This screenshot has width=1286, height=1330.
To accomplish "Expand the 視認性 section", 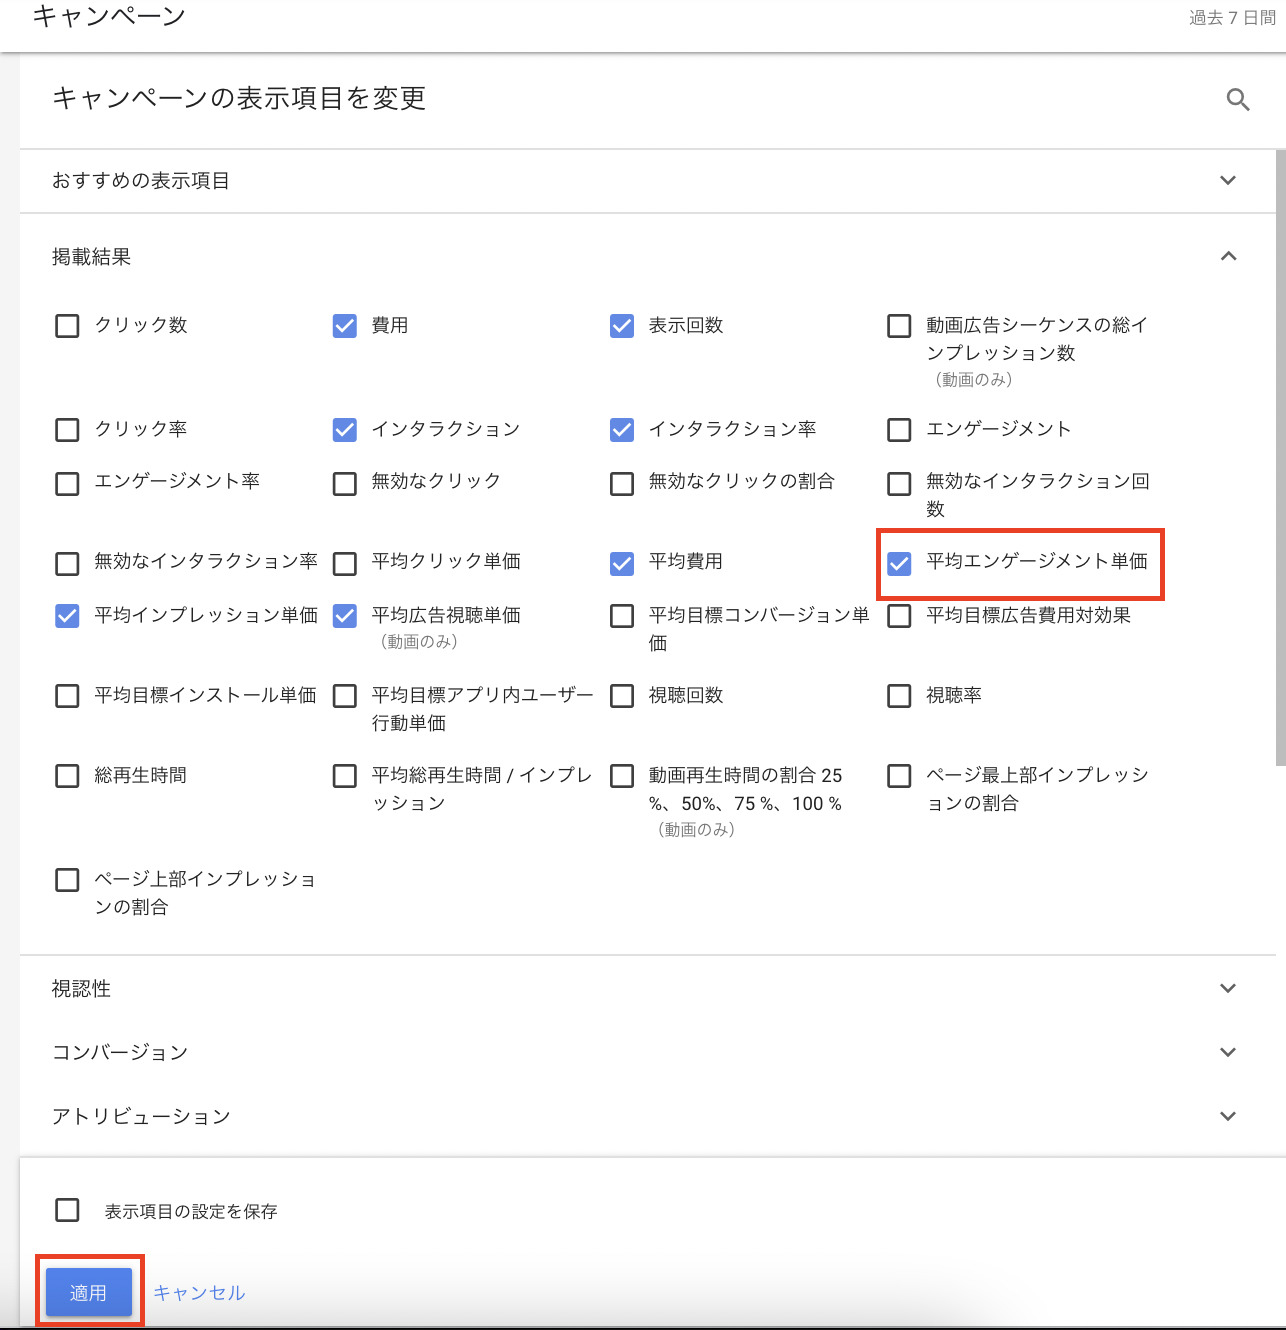I will click(1228, 989).
